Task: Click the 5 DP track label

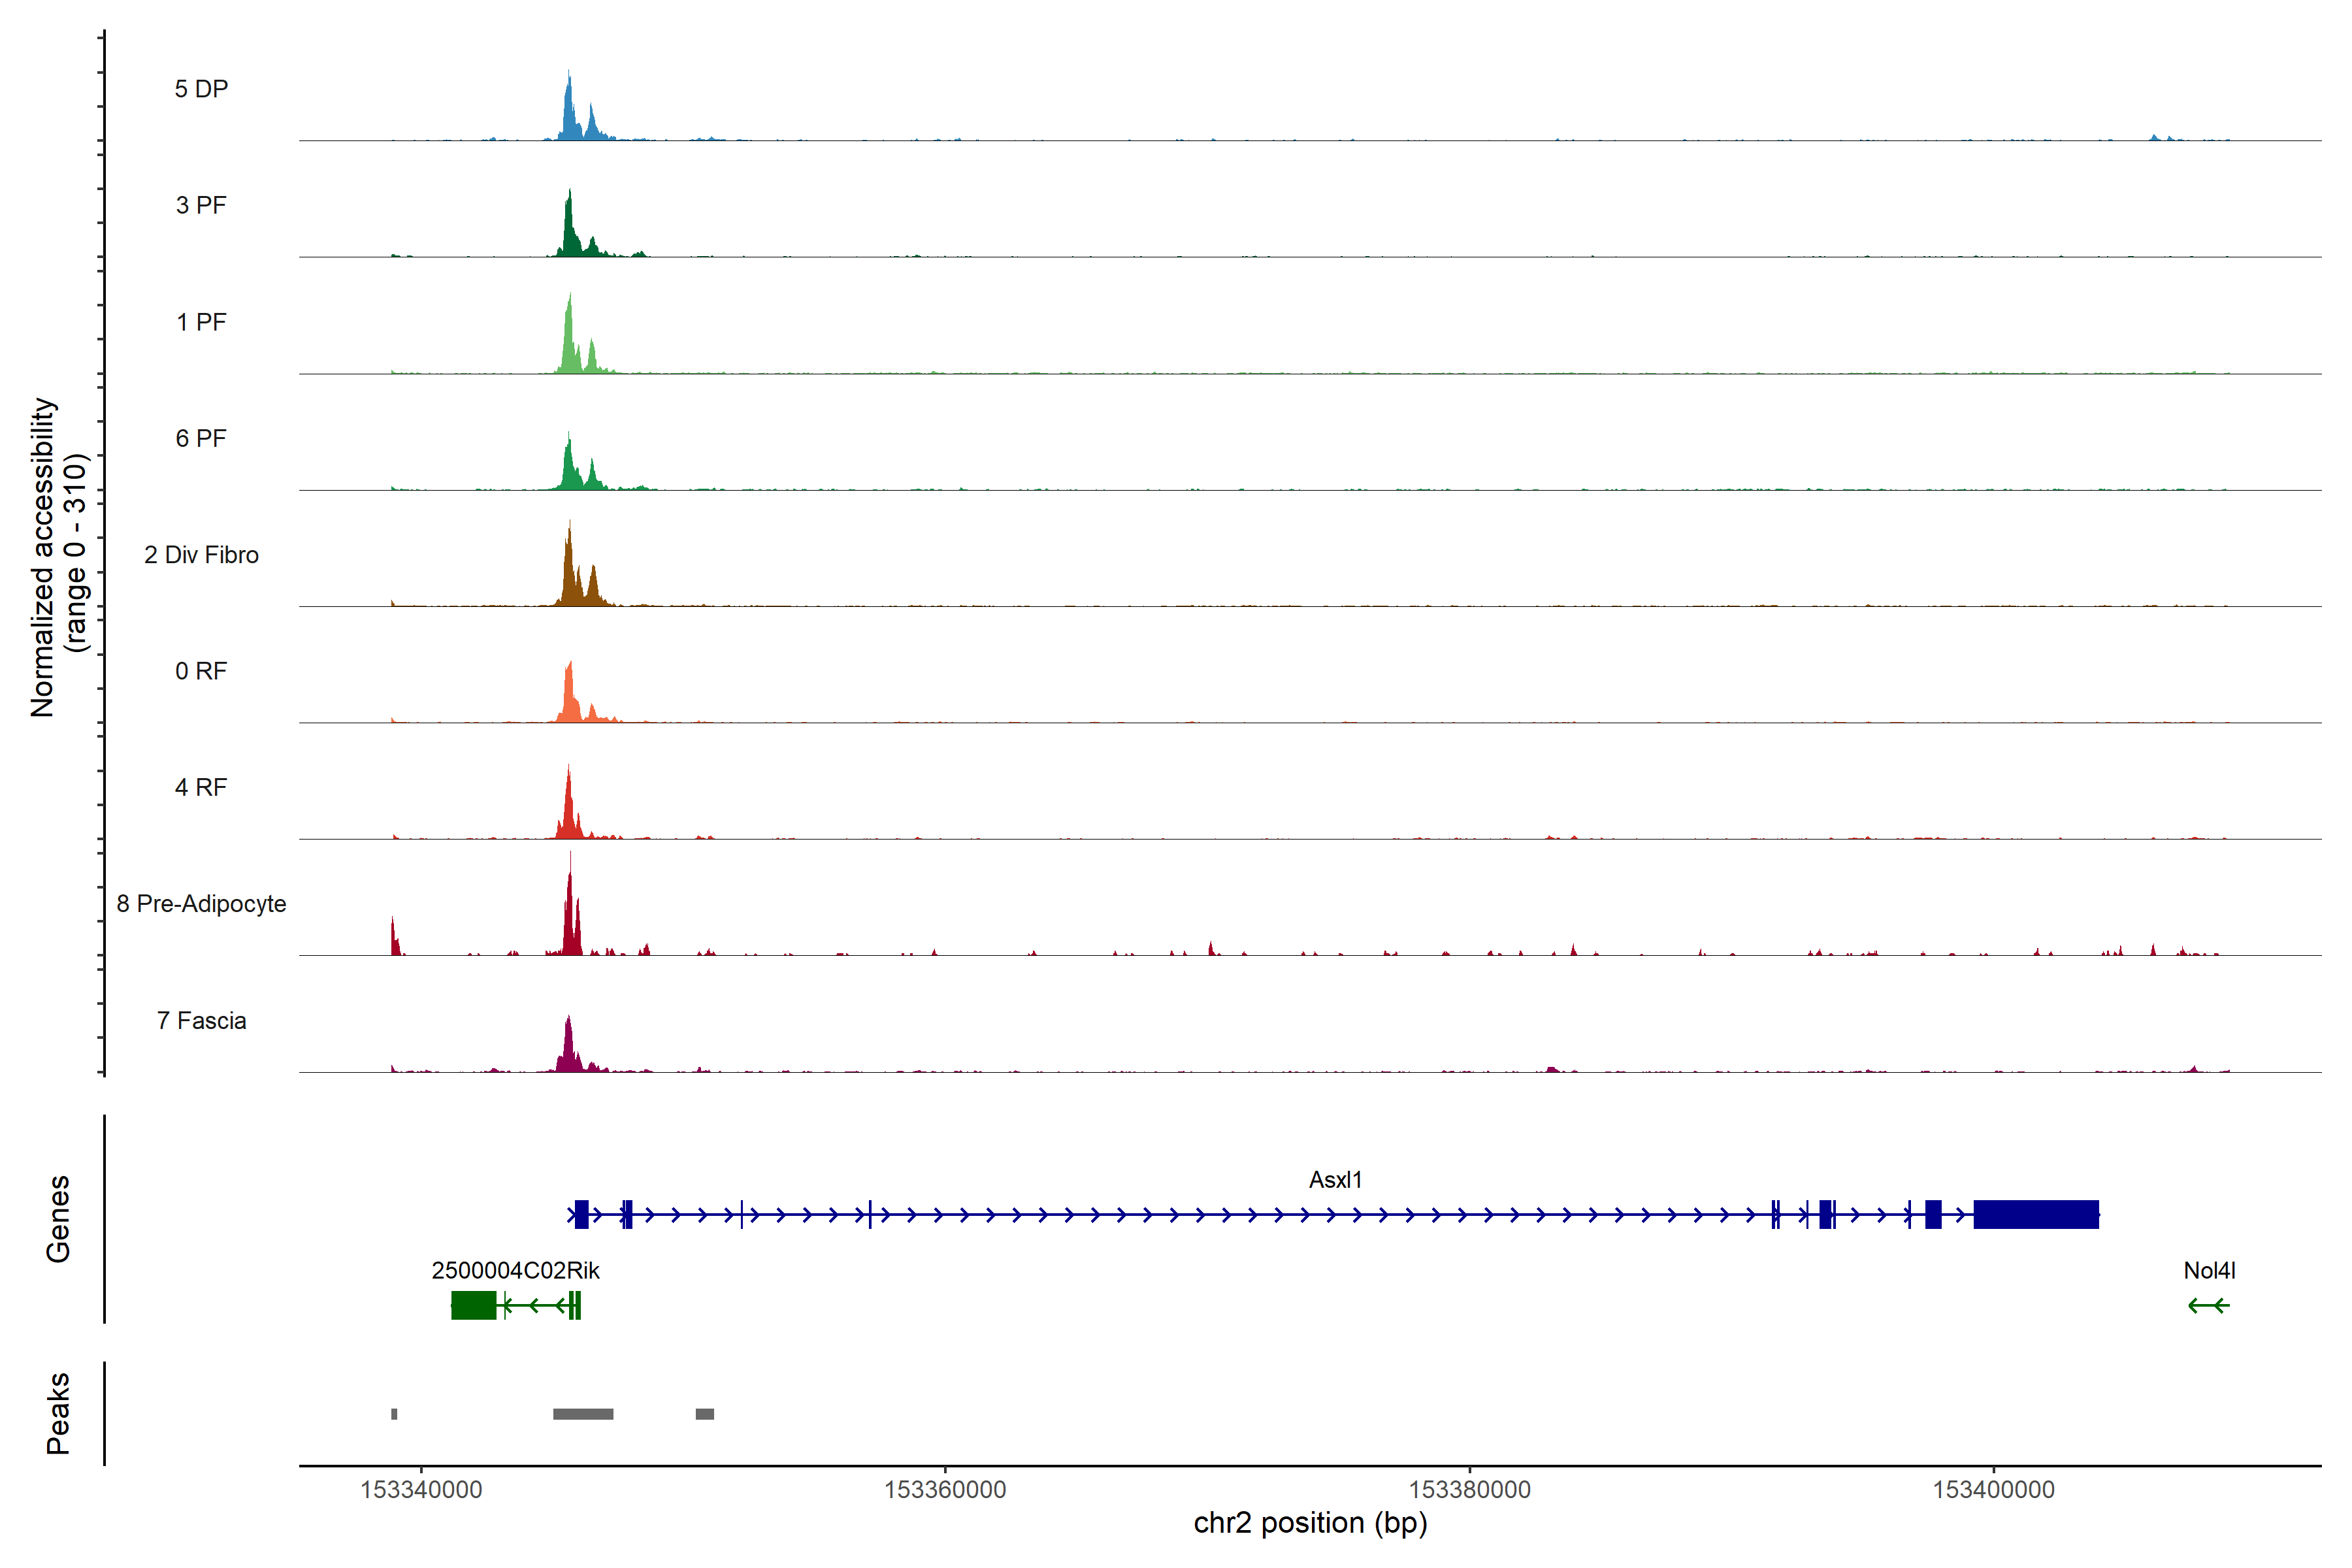Action: [201, 89]
